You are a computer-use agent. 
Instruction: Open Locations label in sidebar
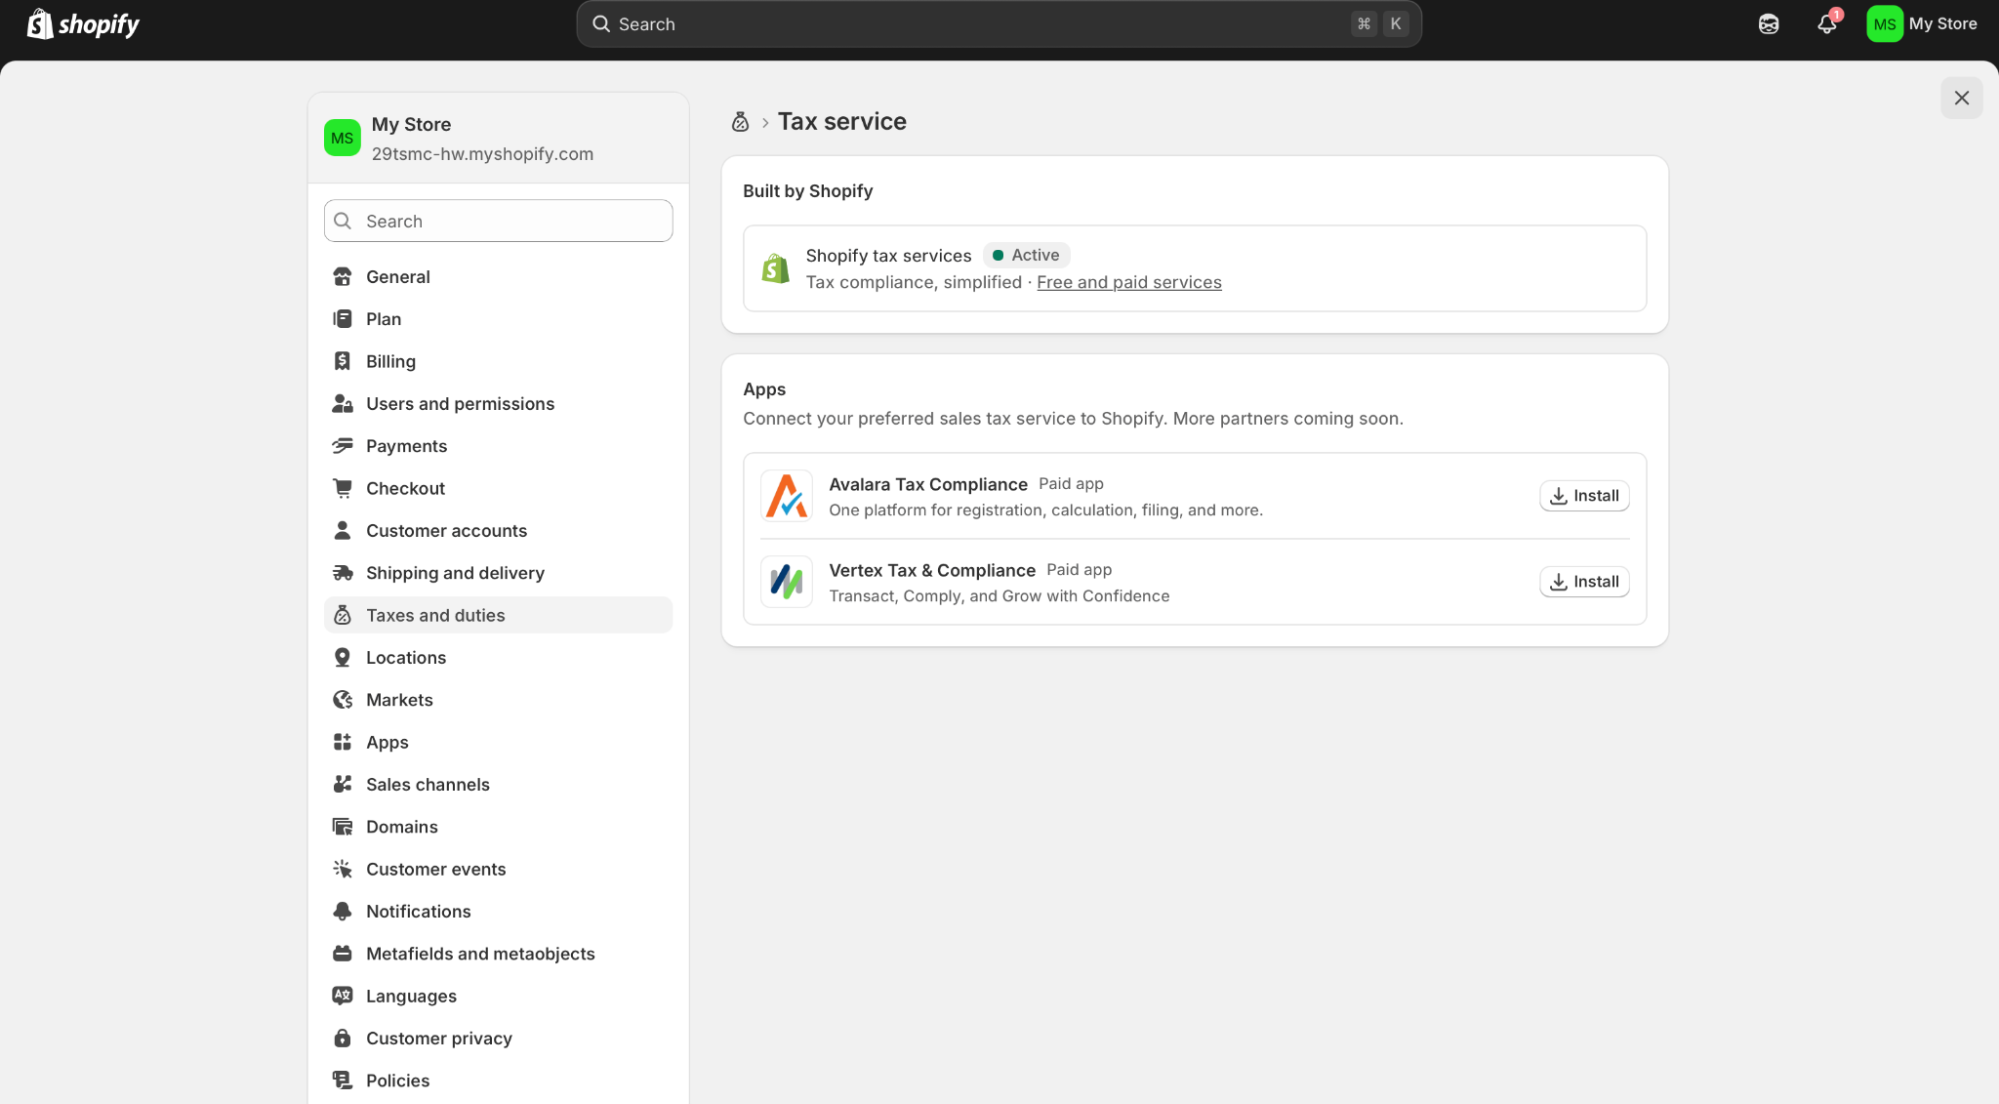pos(406,658)
